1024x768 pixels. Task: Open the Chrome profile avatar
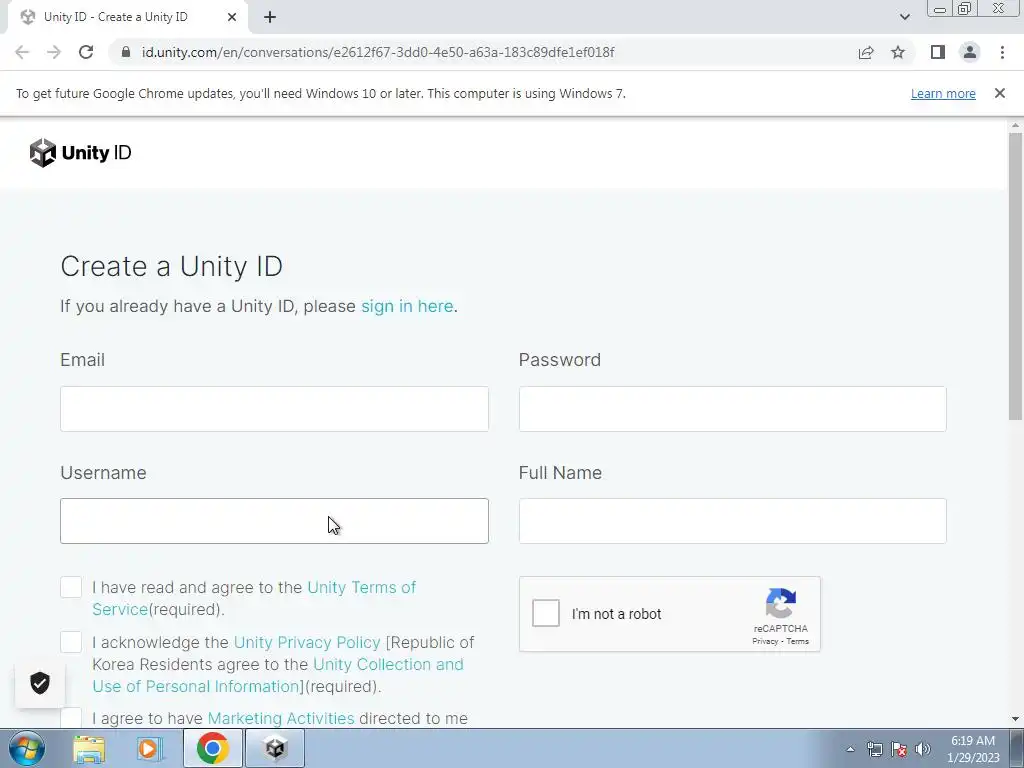point(970,52)
